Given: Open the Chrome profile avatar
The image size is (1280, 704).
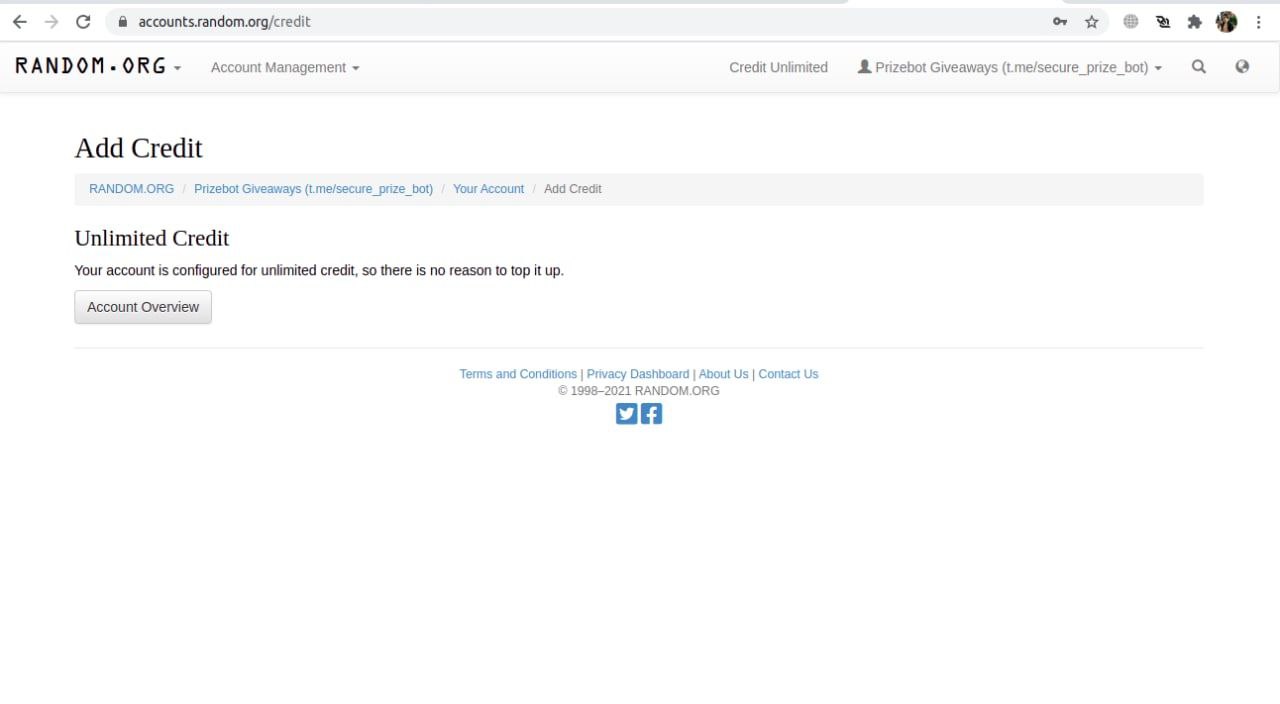Looking at the screenshot, I should (x=1227, y=21).
